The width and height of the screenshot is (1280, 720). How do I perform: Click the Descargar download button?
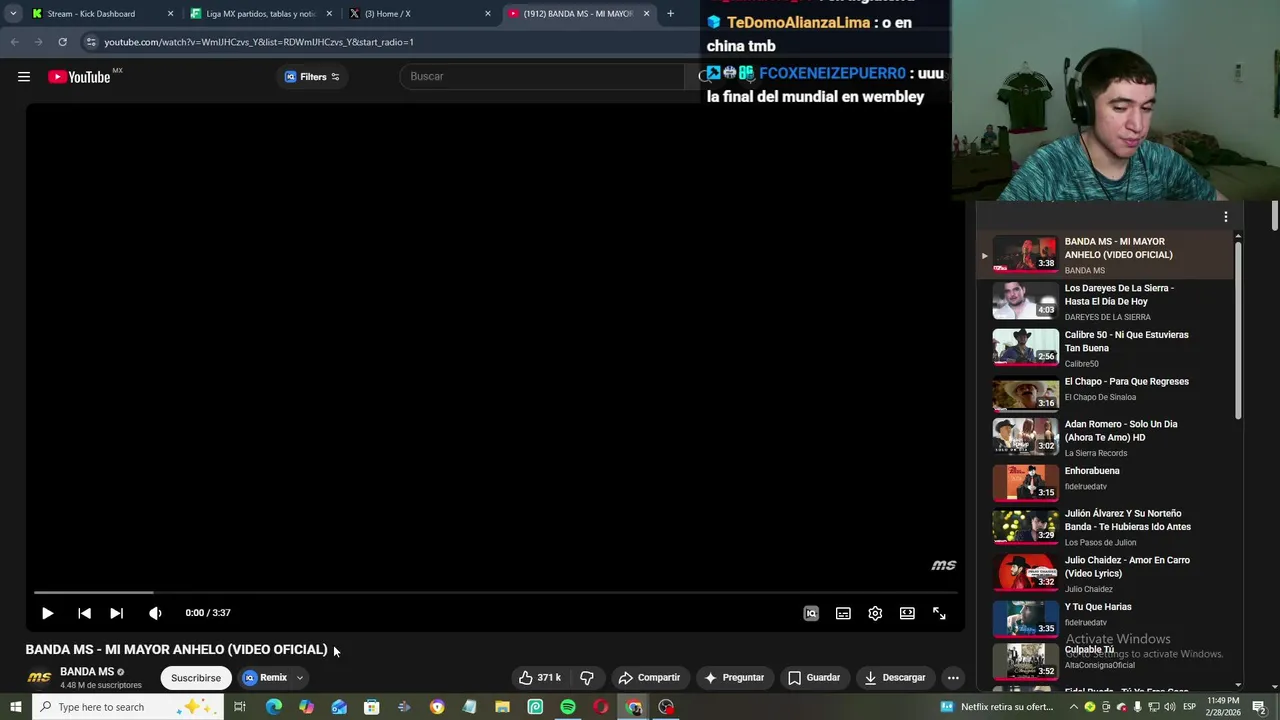[895, 678]
